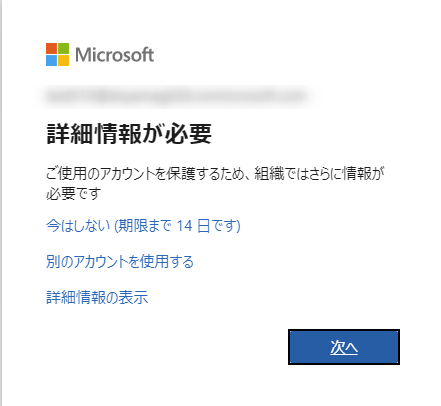Click the blue square in Microsoft logo
Screen dimensions: 441x406
52,60
